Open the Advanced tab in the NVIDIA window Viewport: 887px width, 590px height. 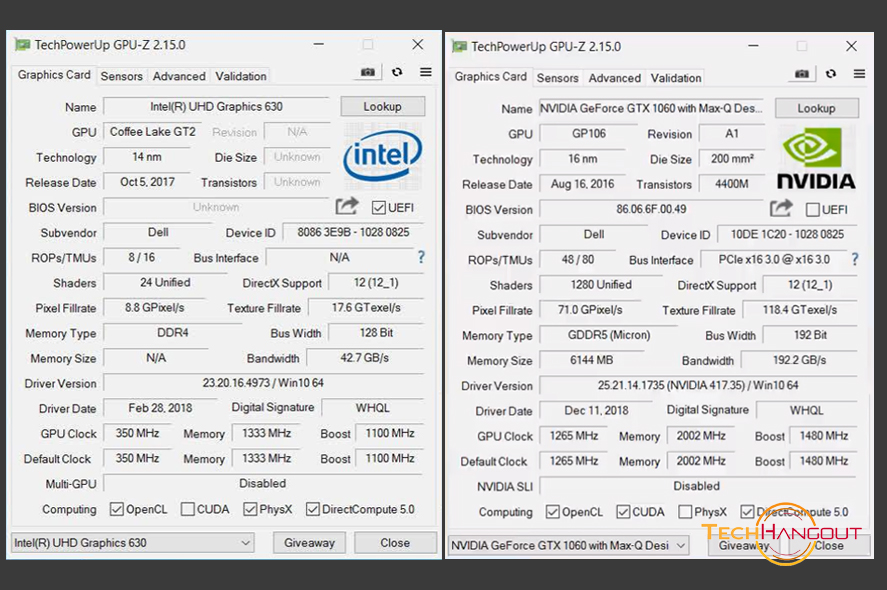click(614, 77)
